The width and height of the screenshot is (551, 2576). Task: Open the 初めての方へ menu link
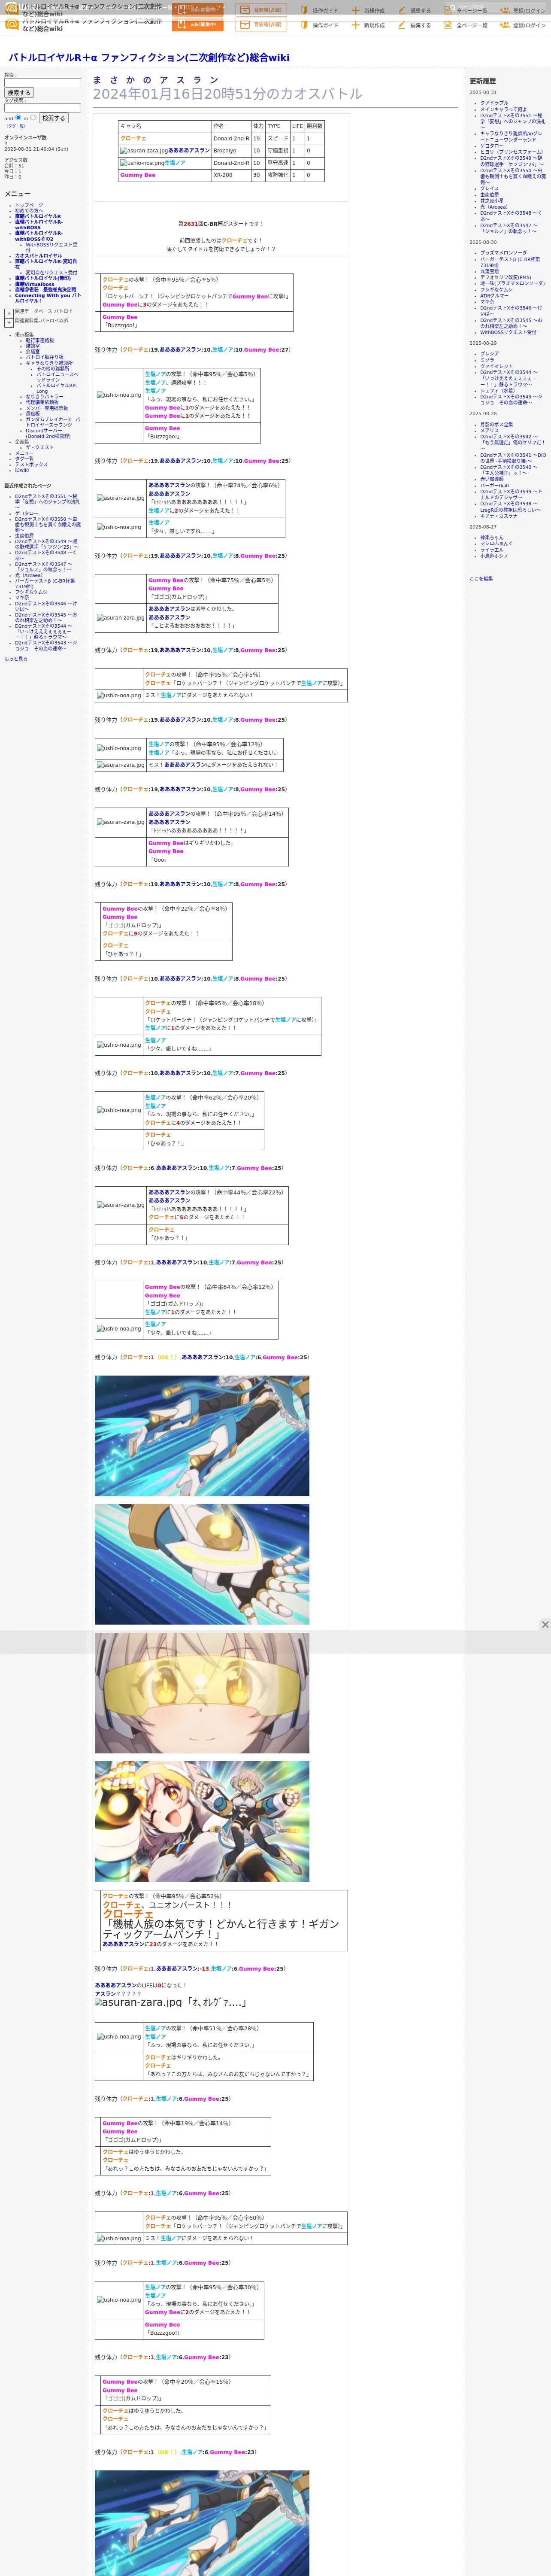[29, 211]
